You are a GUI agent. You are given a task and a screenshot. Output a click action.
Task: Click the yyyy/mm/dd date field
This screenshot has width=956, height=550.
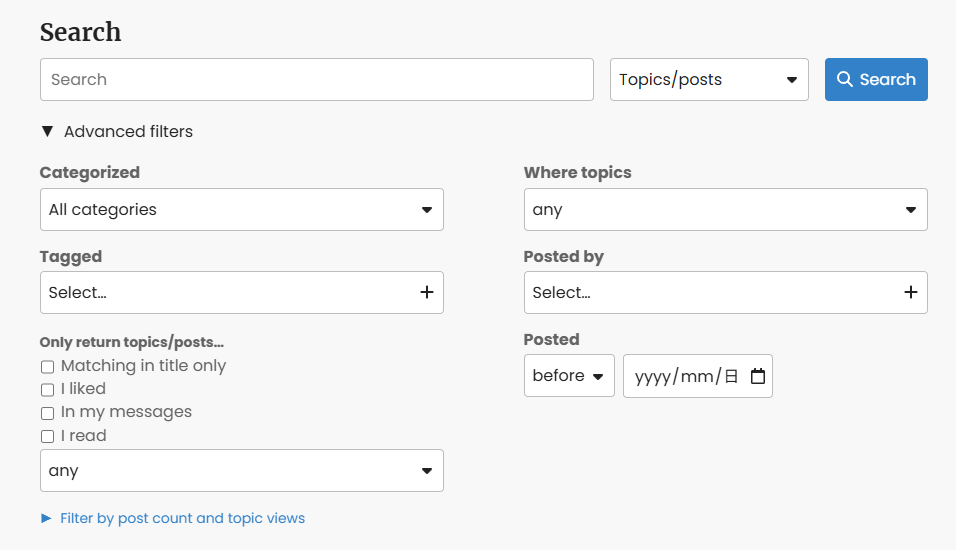coord(697,376)
